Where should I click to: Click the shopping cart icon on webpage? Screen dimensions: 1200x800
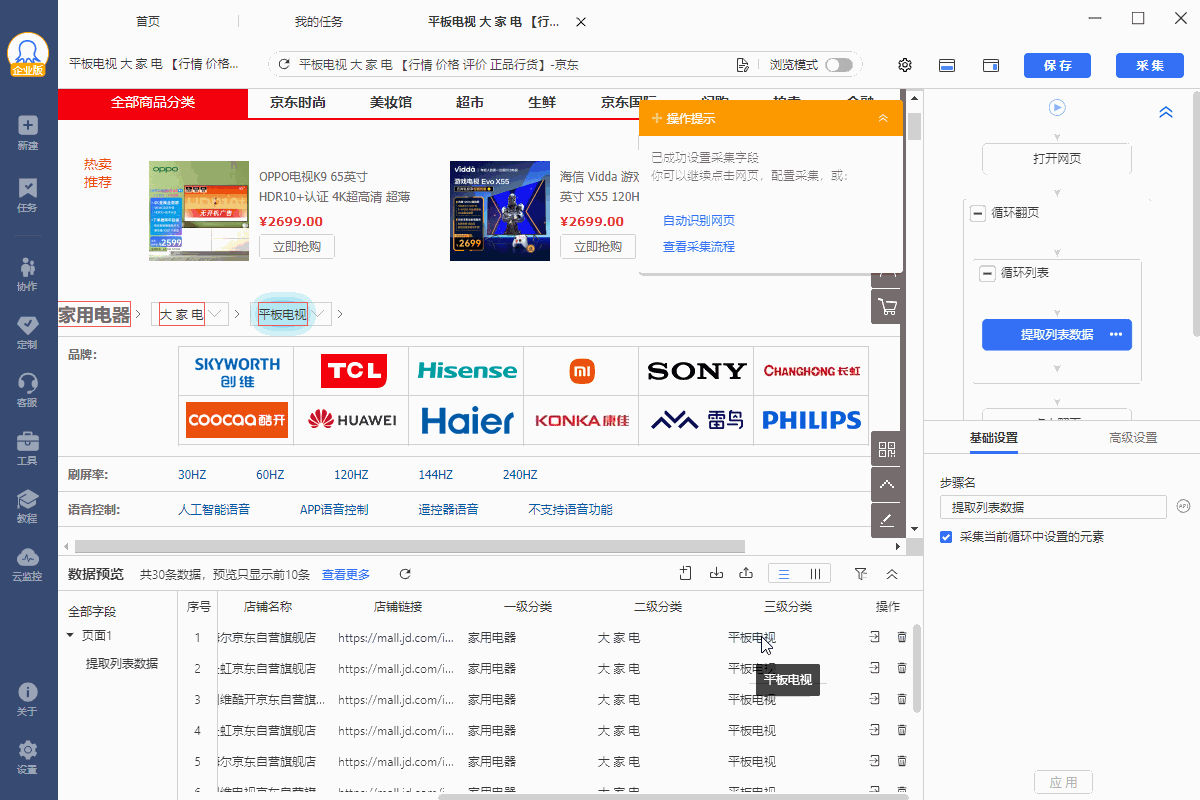click(887, 306)
